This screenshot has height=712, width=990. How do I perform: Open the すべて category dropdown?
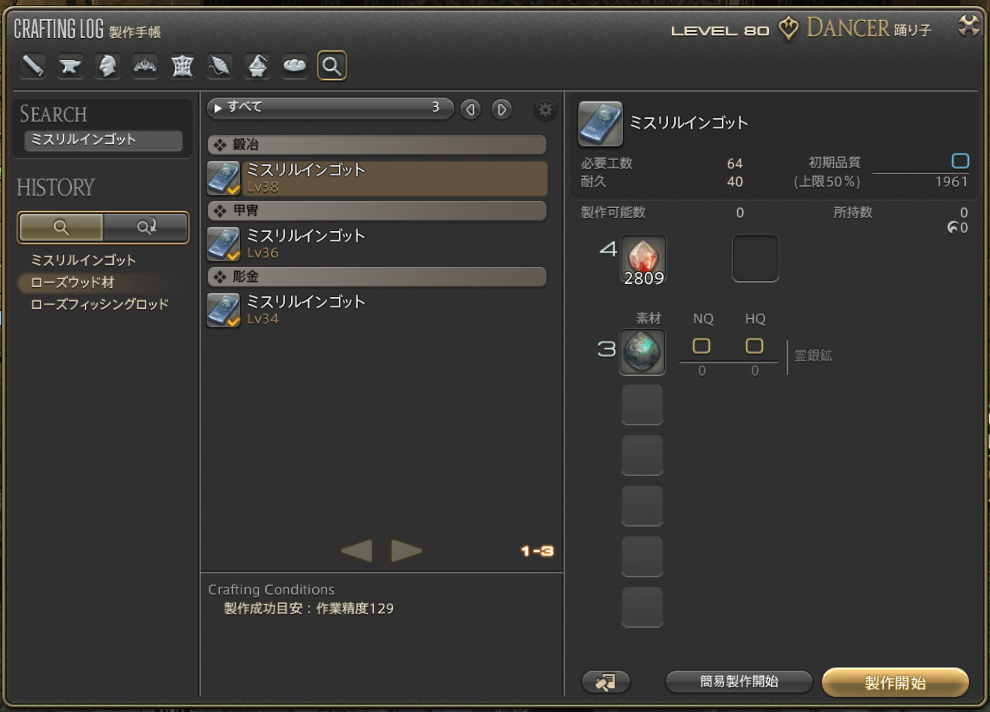pos(330,108)
